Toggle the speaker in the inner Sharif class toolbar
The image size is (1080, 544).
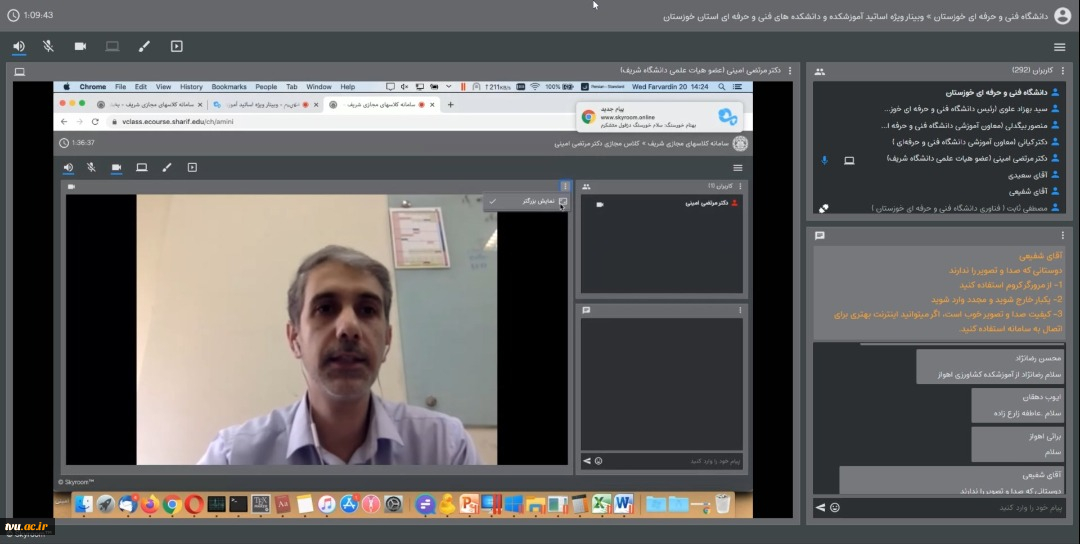click(x=68, y=167)
